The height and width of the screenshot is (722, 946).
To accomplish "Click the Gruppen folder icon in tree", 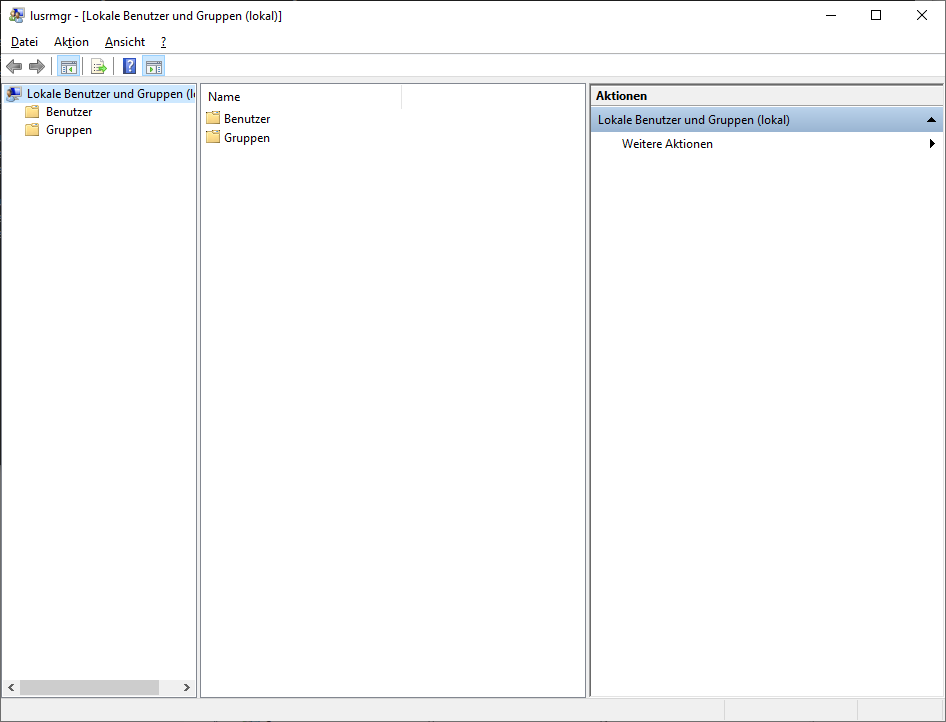I will [32, 130].
